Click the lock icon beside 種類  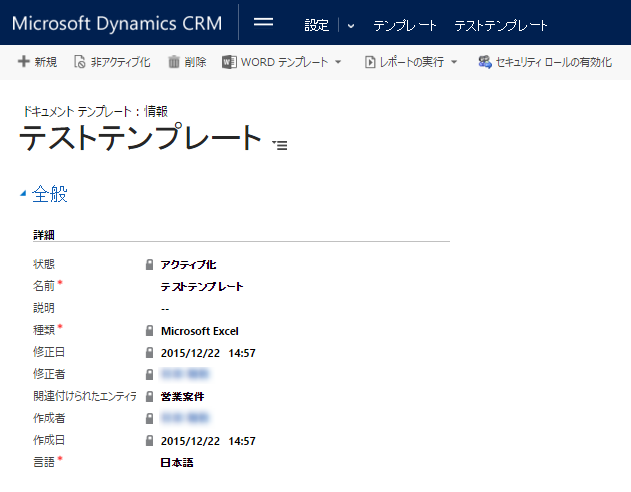[x=149, y=331]
